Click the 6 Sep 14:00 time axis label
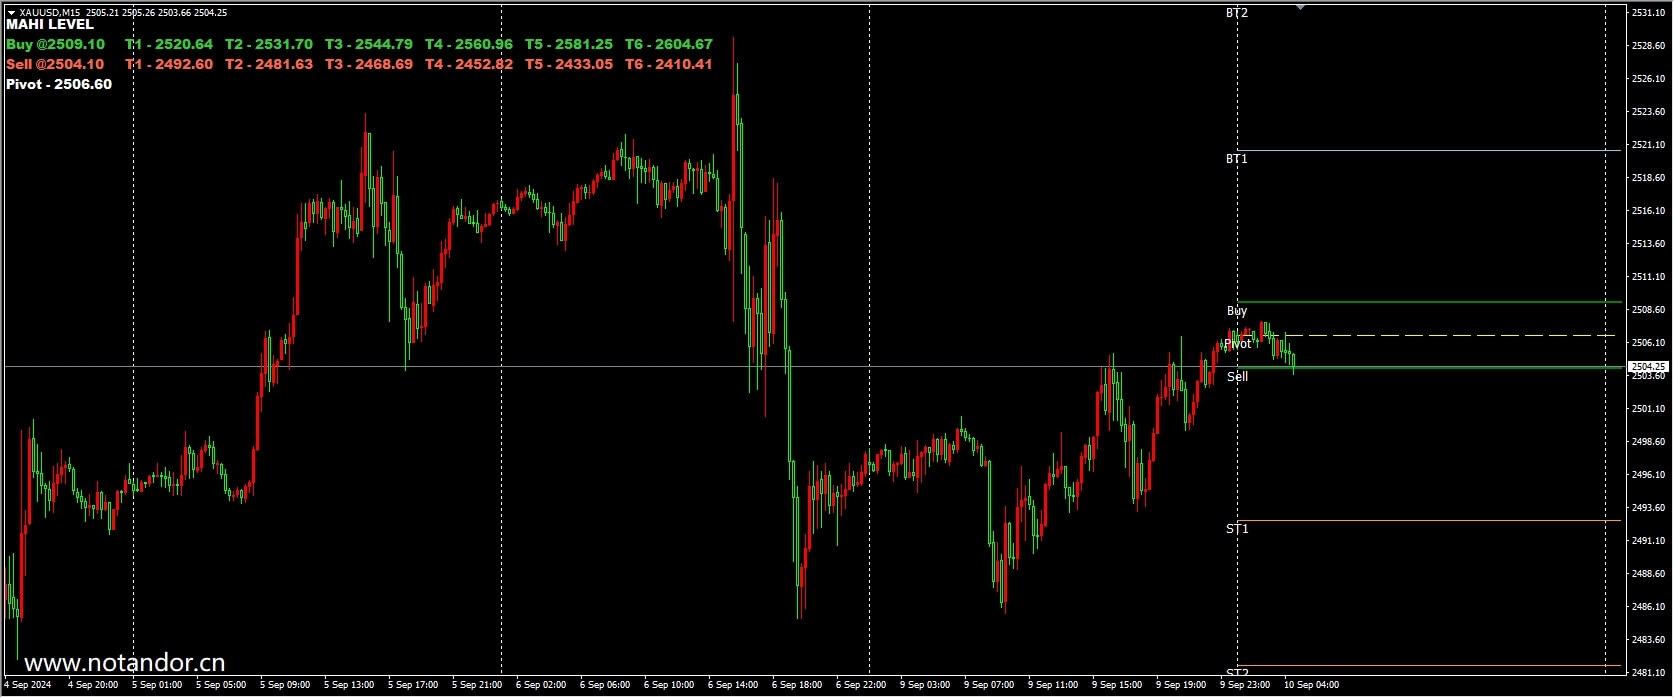The height and width of the screenshot is (698, 1674). click(733, 685)
